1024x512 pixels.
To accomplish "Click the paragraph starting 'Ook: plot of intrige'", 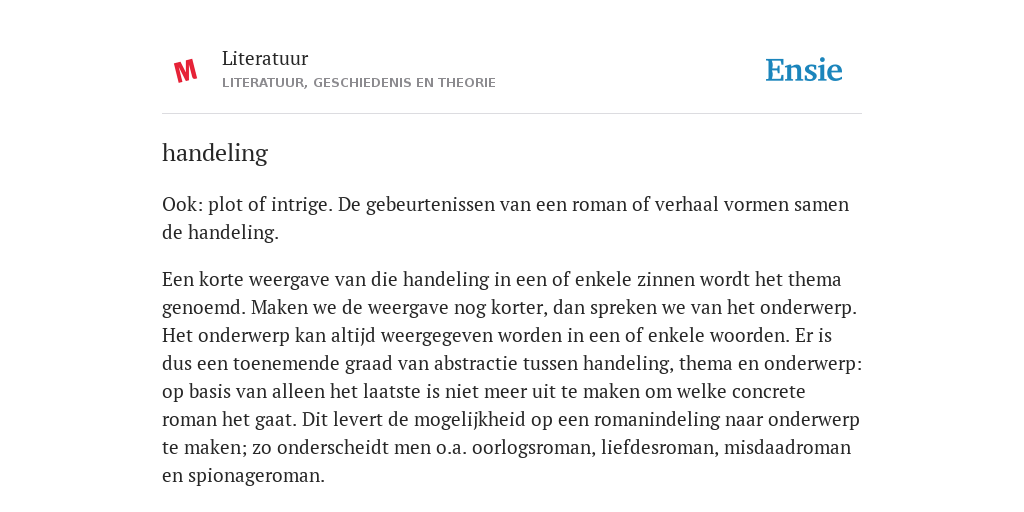I will tap(505, 218).
